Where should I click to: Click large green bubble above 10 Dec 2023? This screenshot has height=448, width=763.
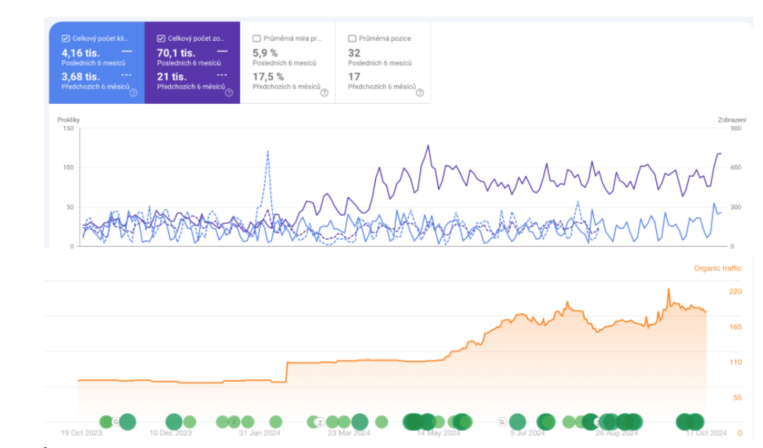pyautogui.click(x=174, y=422)
